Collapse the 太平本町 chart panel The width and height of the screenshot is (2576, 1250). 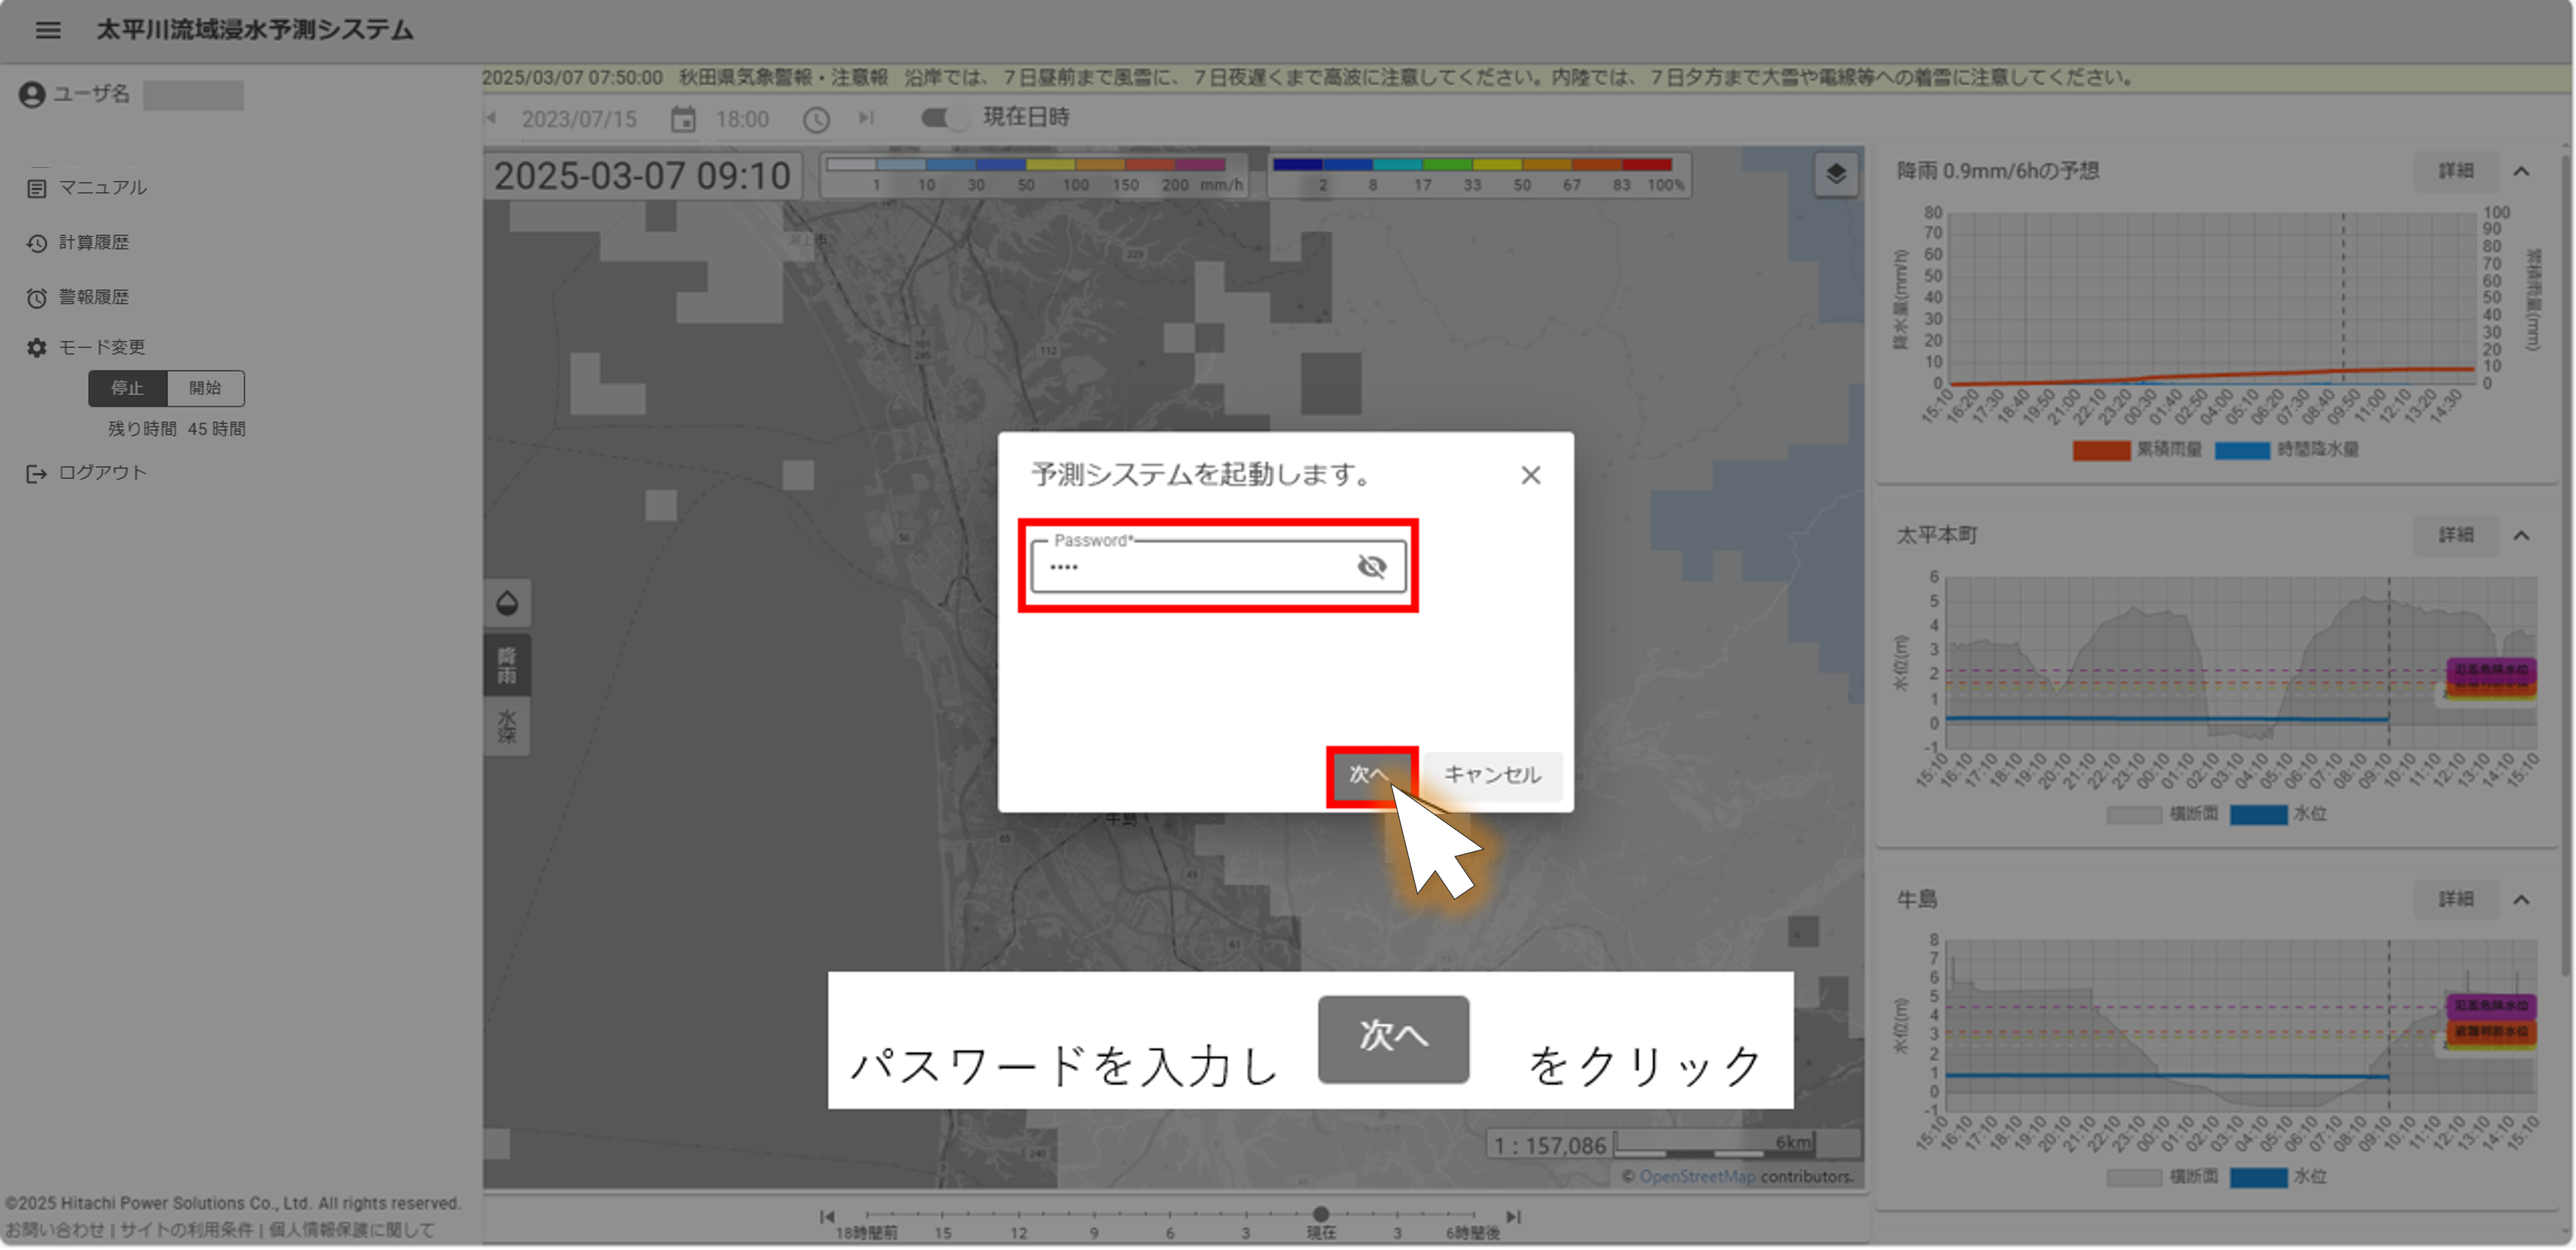click(x=2521, y=535)
